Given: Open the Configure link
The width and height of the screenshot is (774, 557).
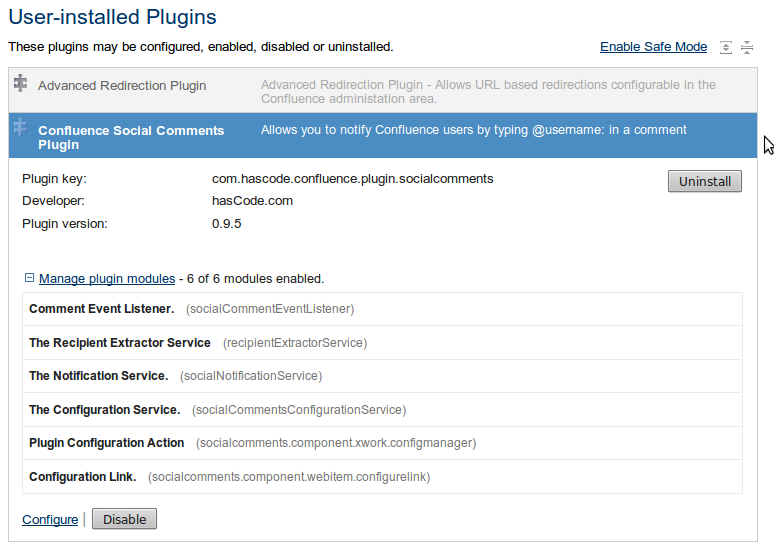Looking at the screenshot, I should pyautogui.click(x=50, y=519).
